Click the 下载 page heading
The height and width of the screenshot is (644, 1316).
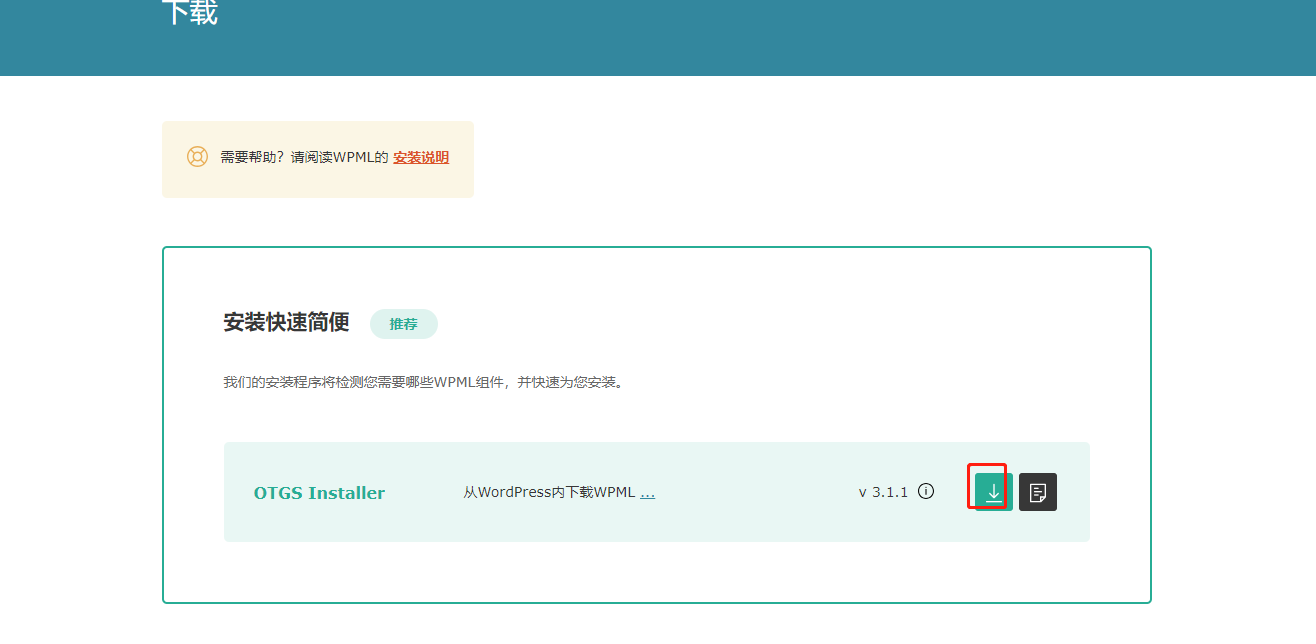click(x=190, y=12)
